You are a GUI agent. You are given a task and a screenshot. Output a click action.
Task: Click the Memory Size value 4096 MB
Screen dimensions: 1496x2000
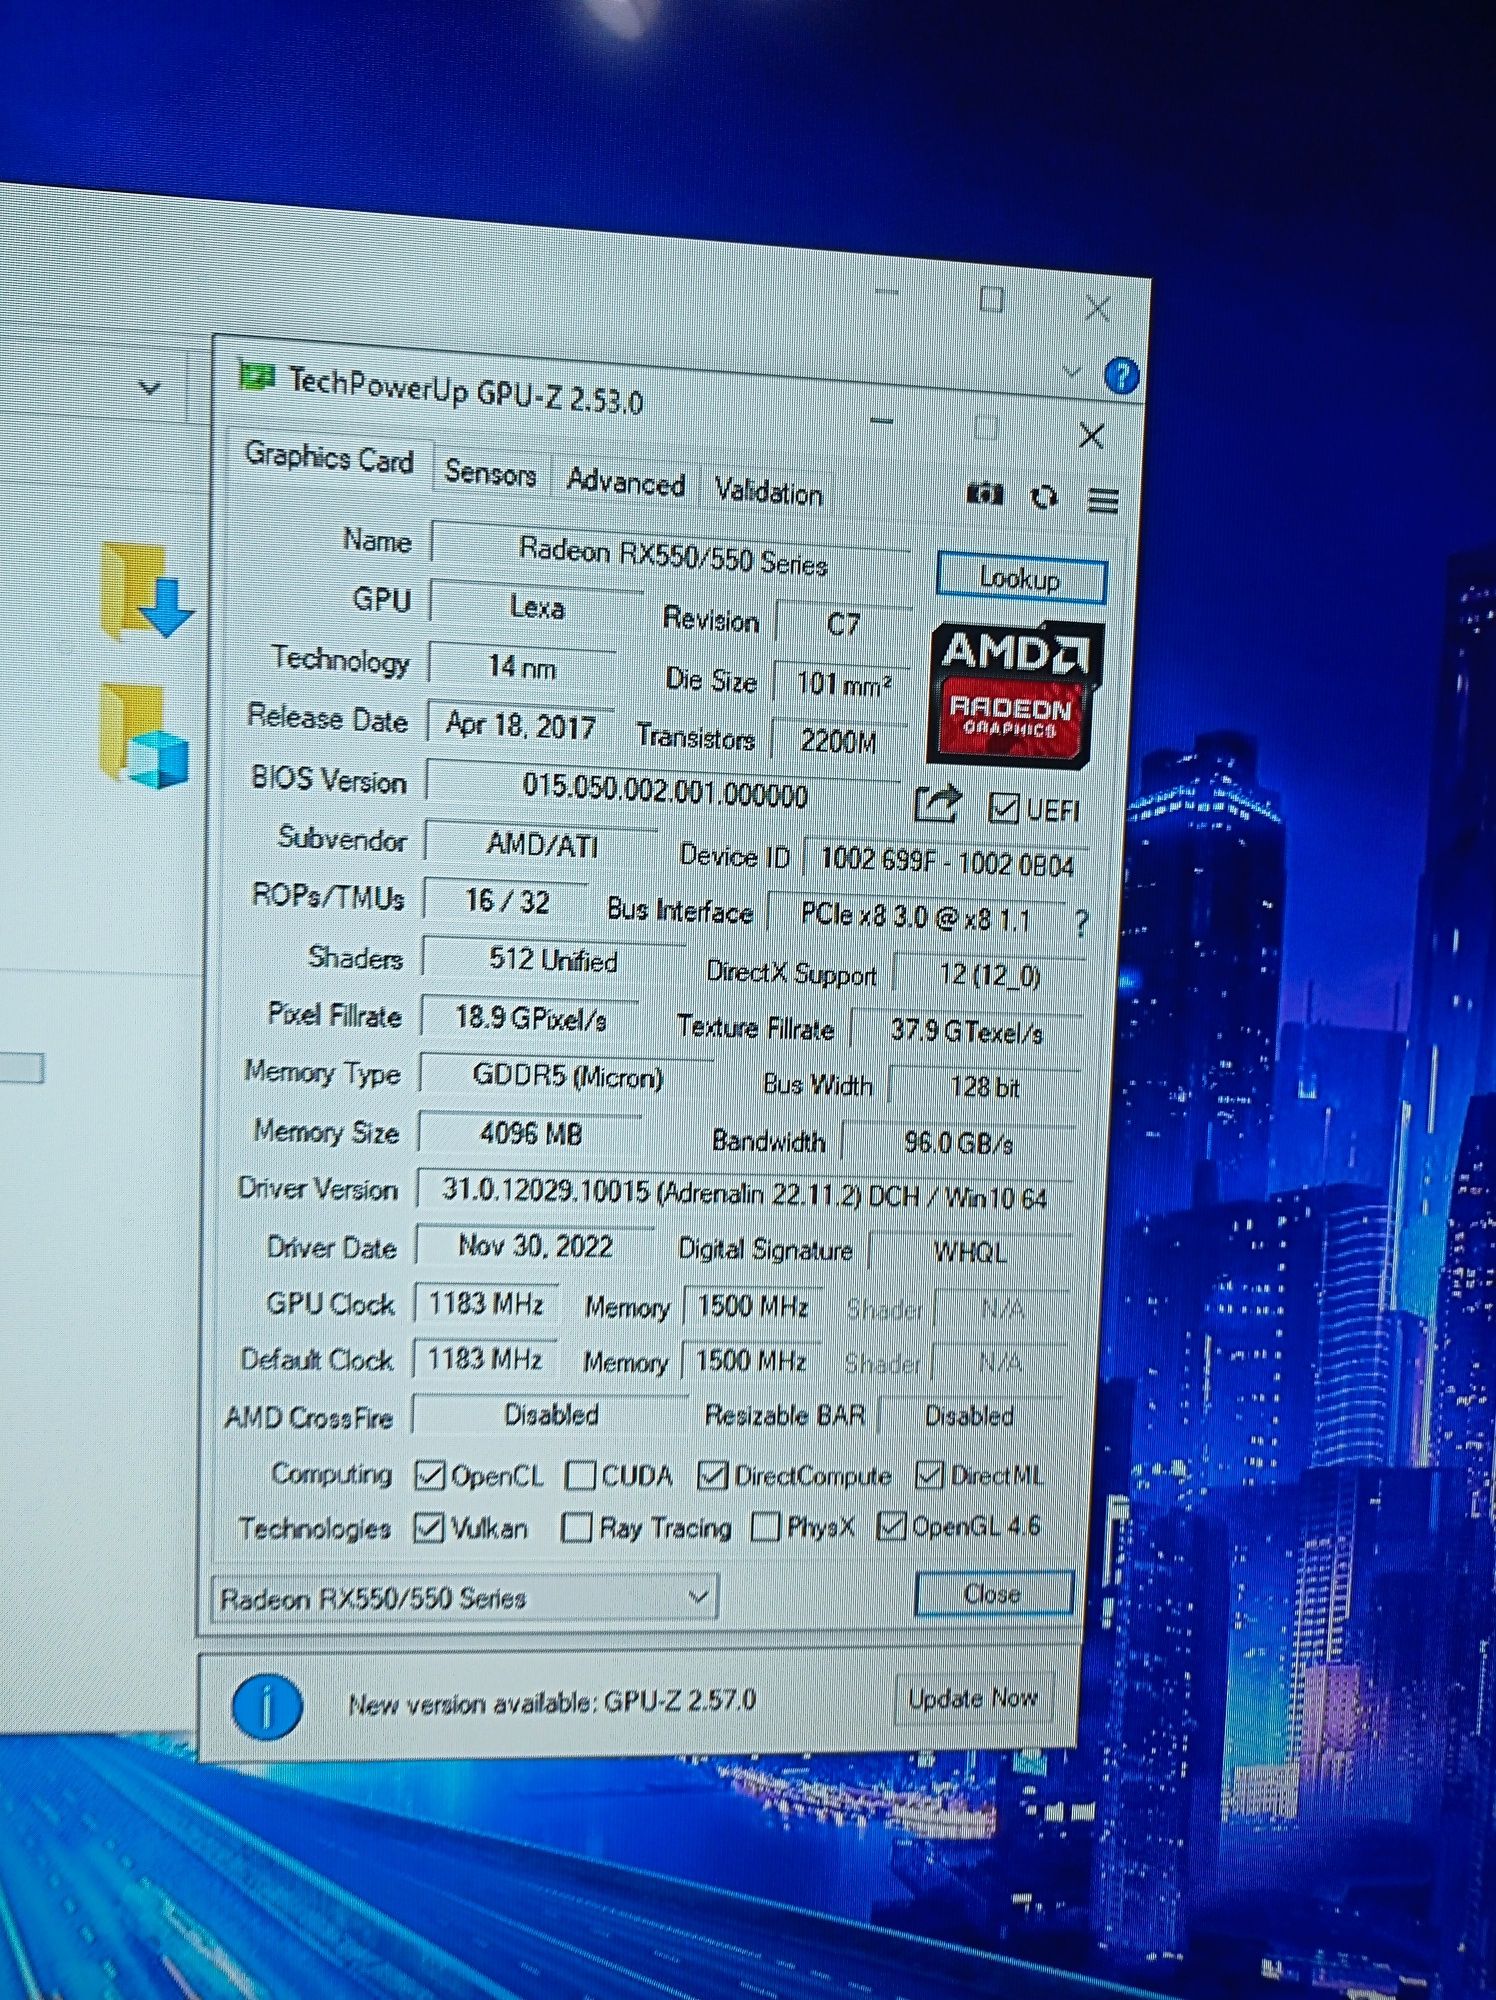530,1133
